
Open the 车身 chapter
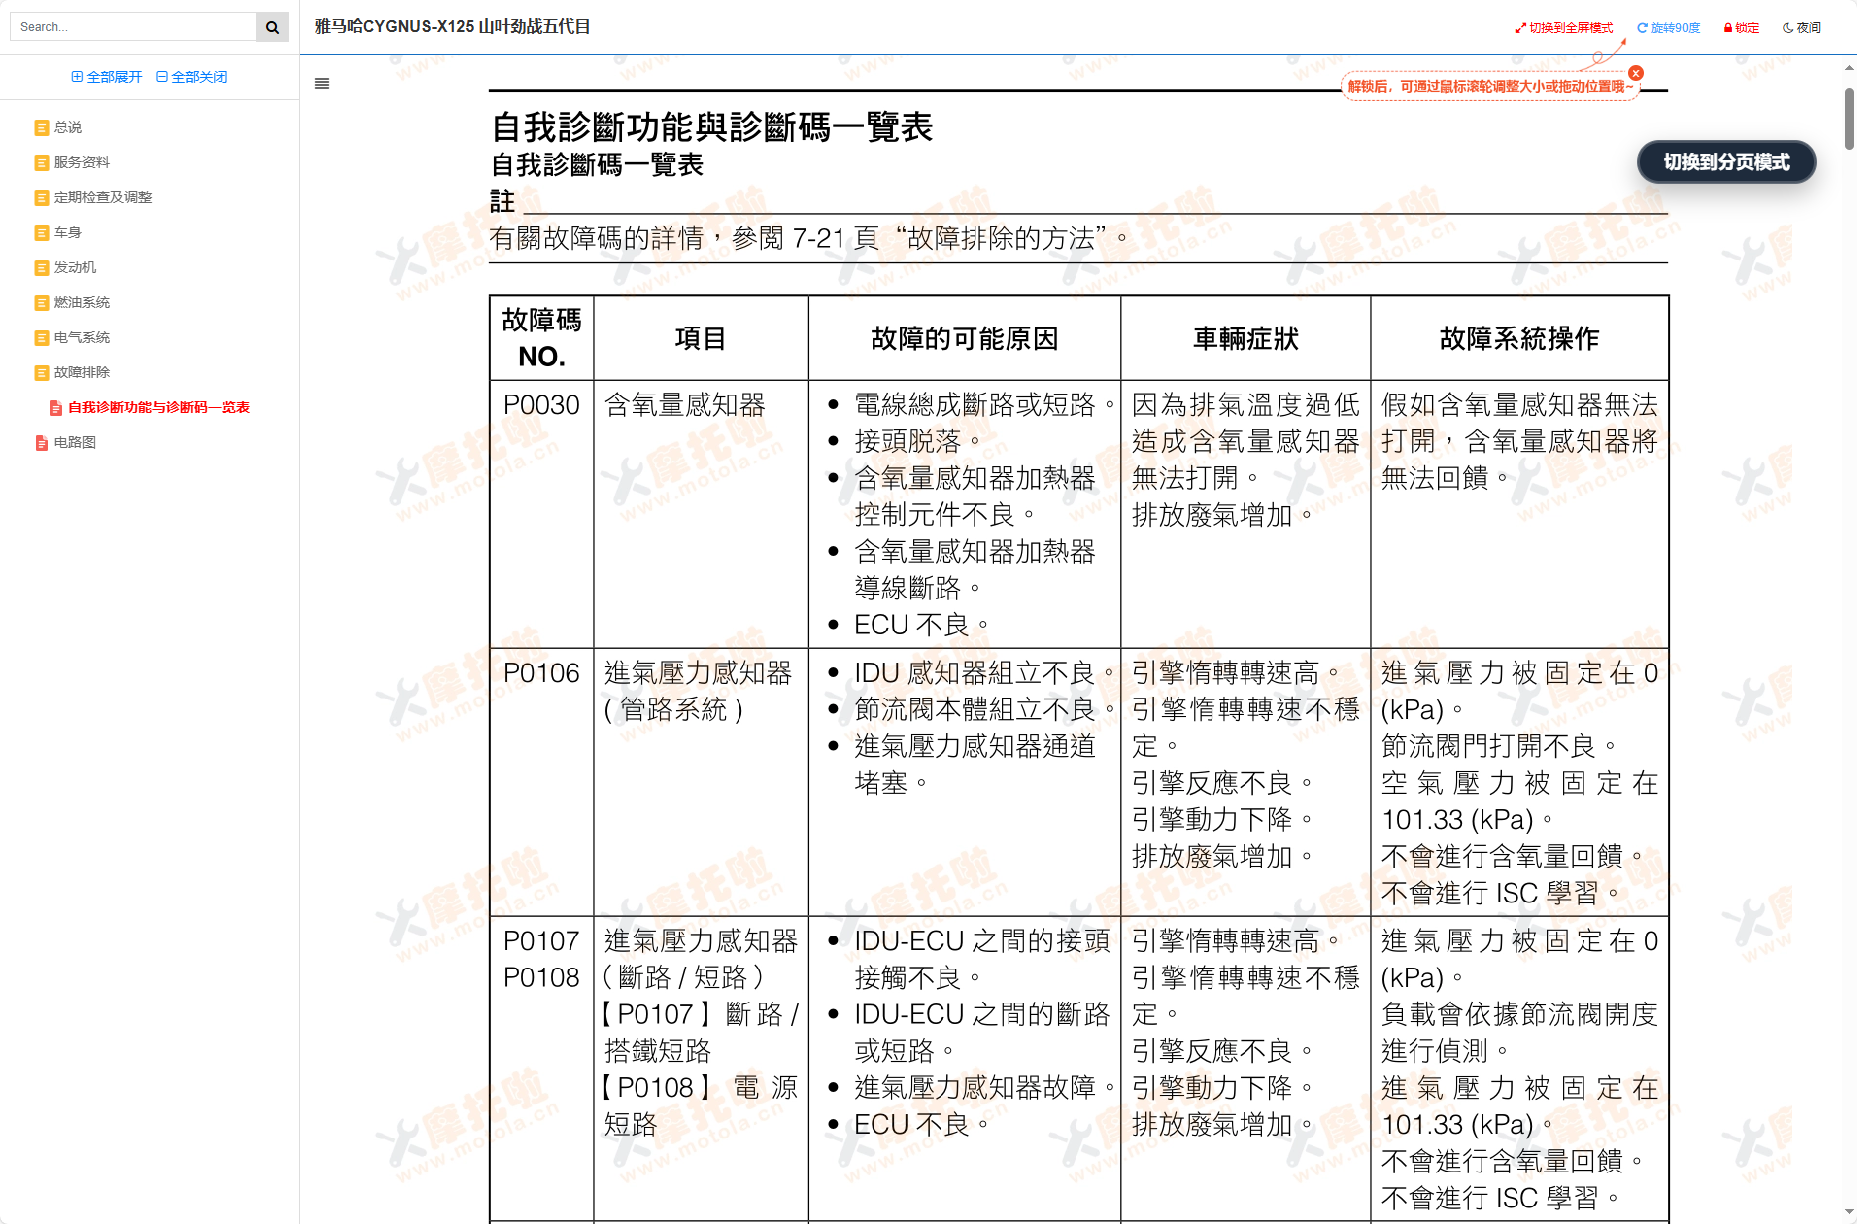click(x=68, y=232)
